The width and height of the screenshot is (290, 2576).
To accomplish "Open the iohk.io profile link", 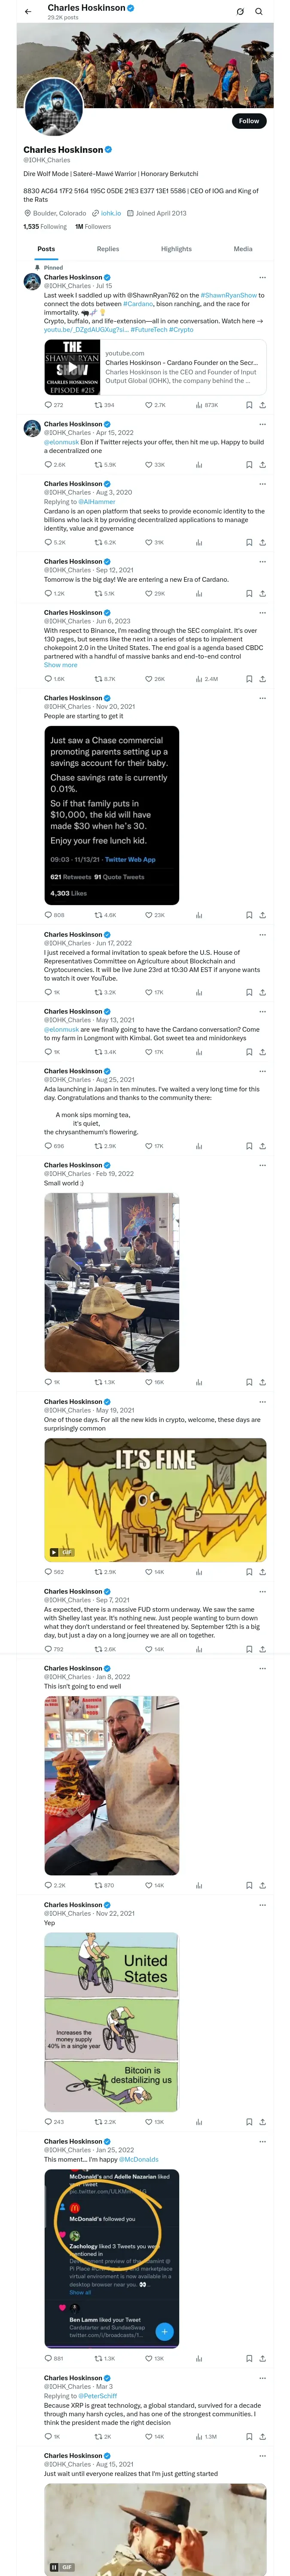I will point(110,213).
